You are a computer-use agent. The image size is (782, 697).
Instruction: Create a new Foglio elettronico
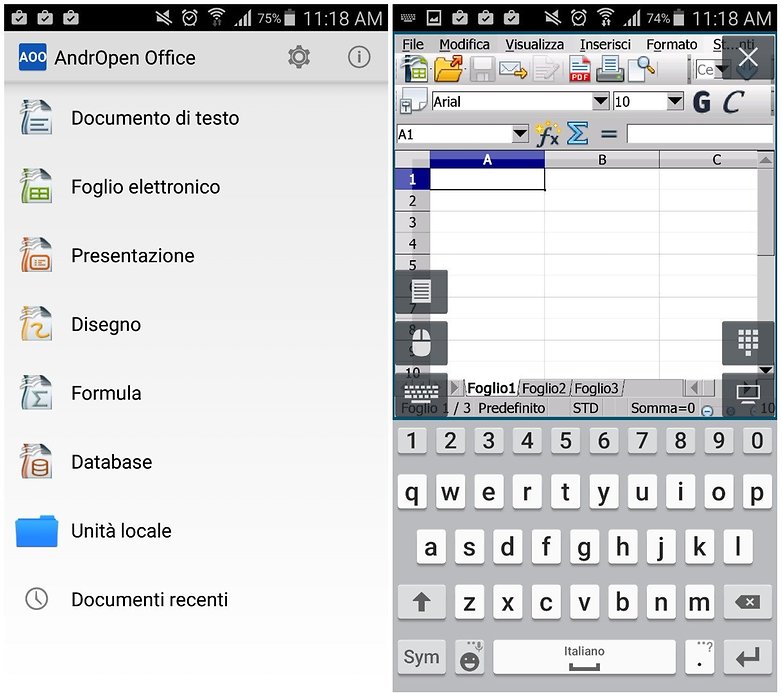pyautogui.click(x=196, y=187)
